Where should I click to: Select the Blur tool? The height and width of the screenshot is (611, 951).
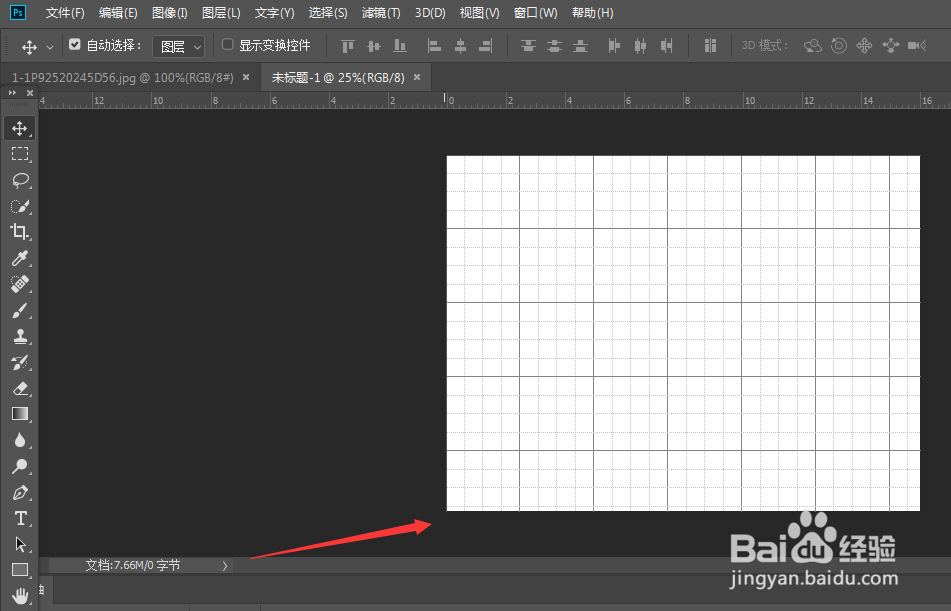tap(19, 440)
